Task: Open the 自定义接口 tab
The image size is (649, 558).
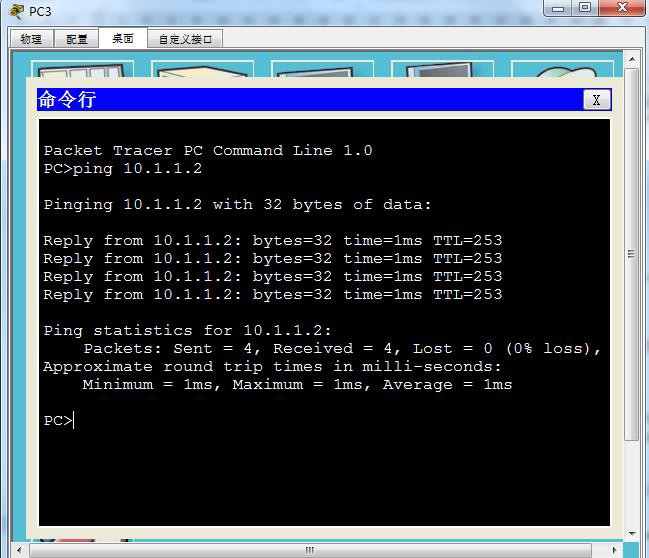Action: pyautogui.click(x=185, y=39)
